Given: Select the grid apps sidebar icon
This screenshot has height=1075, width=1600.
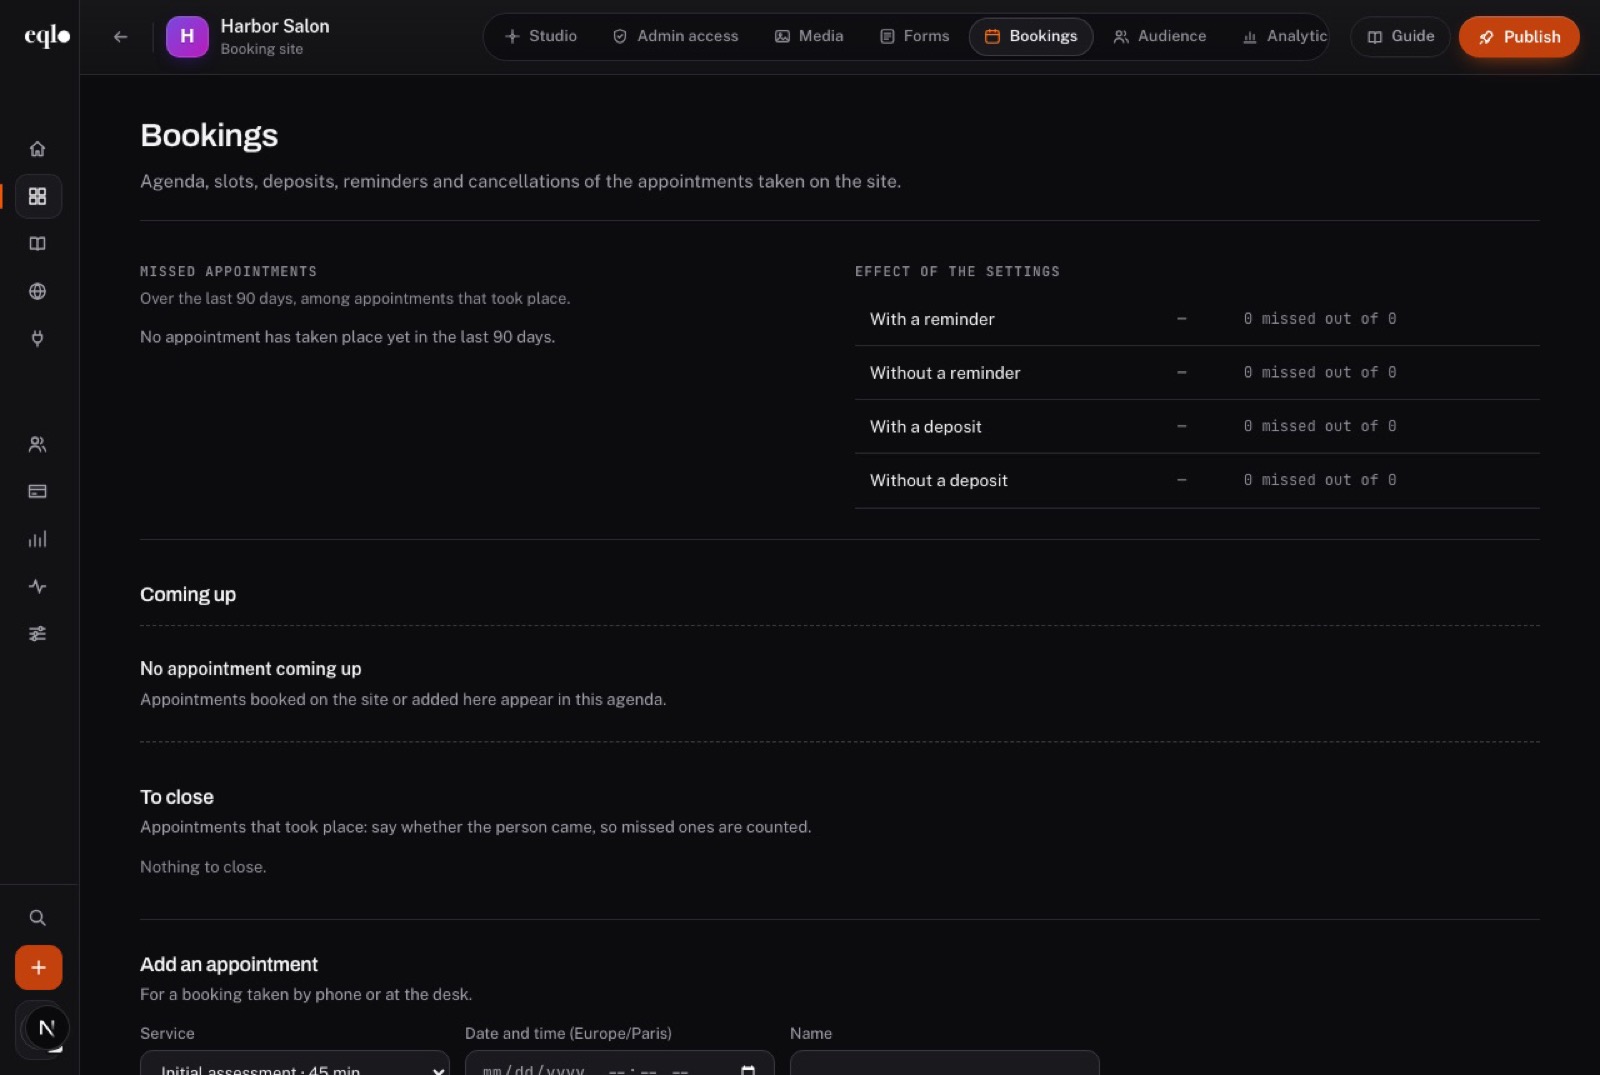Looking at the screenshot, I should point(38,196).
